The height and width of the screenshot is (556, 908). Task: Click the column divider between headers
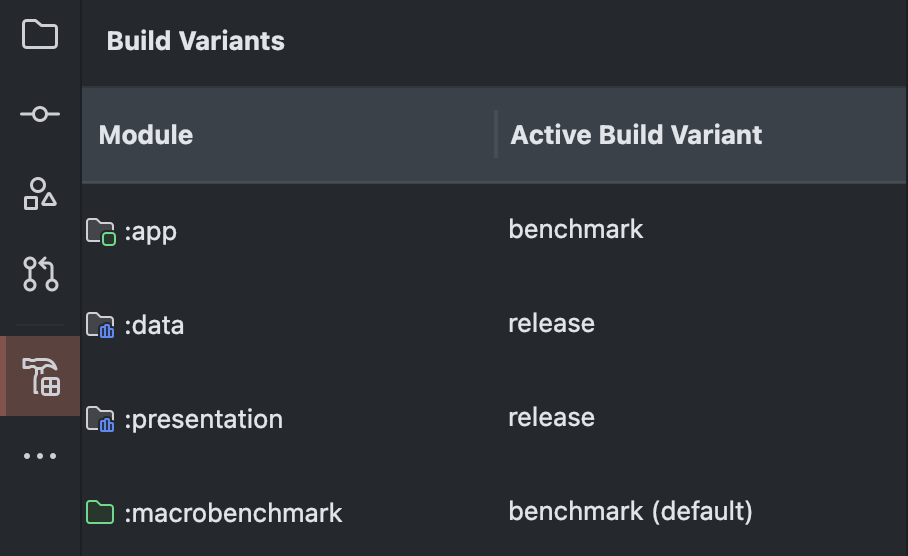click(496, 134)
